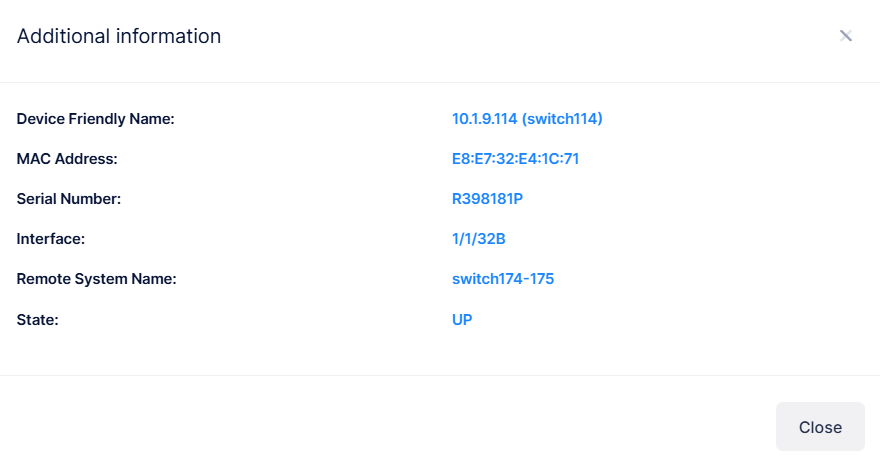The image size is (880, 463).
Task: Select the Serial Number label
Action: [69, 199]
